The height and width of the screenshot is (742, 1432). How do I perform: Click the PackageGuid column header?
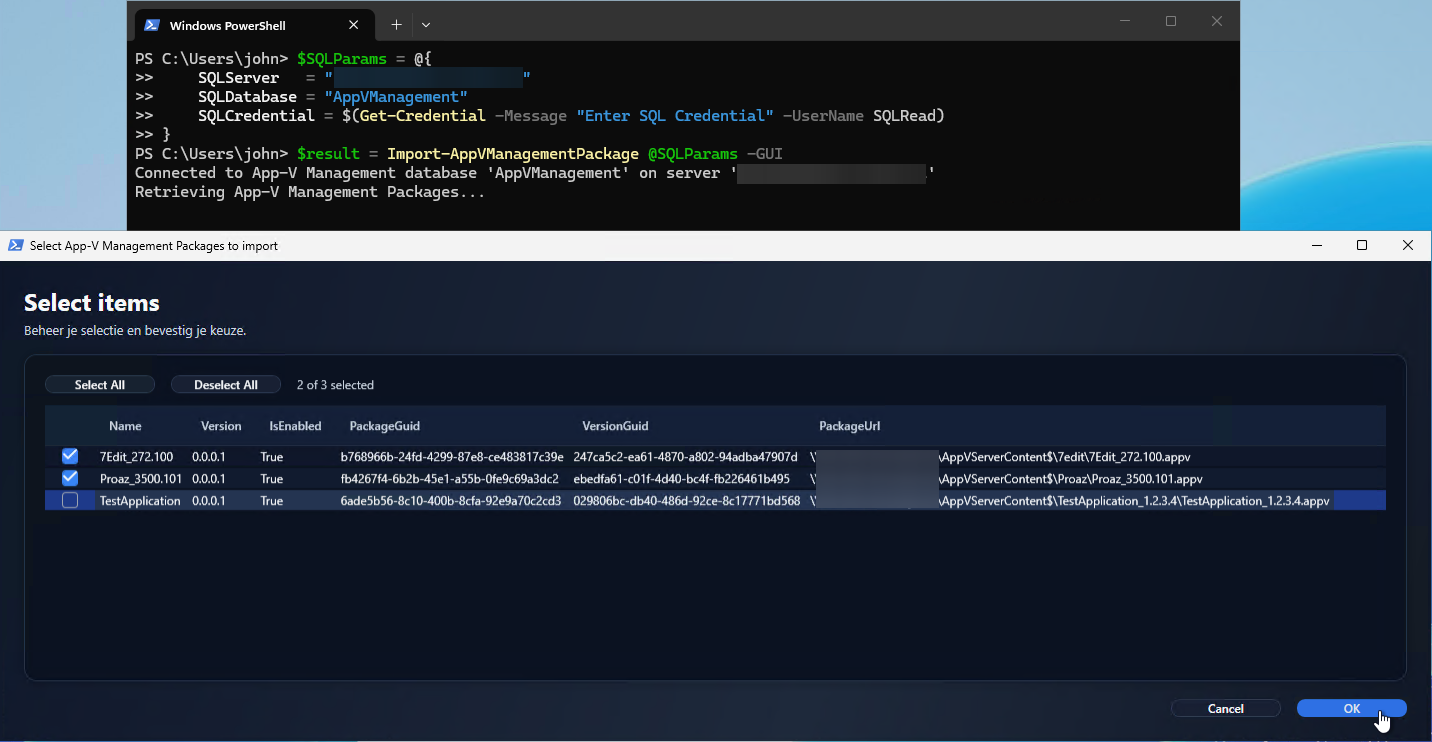coord(384,425)
